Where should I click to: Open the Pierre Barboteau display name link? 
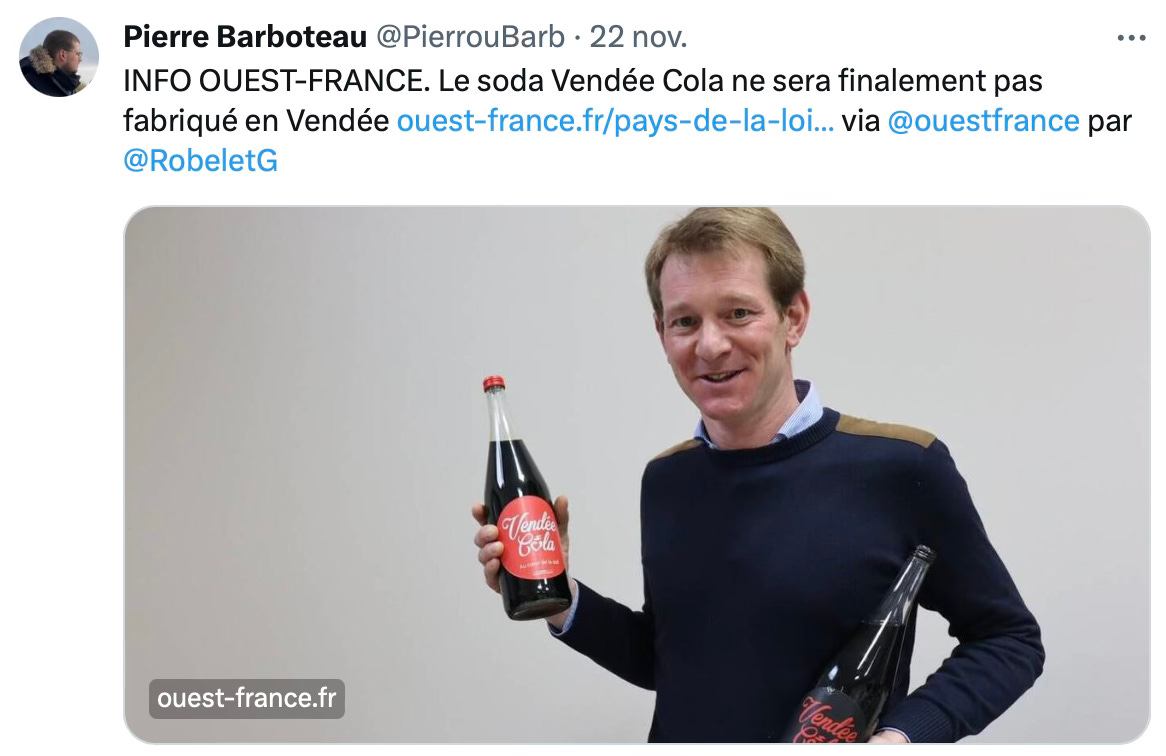[x=245, y=36]
